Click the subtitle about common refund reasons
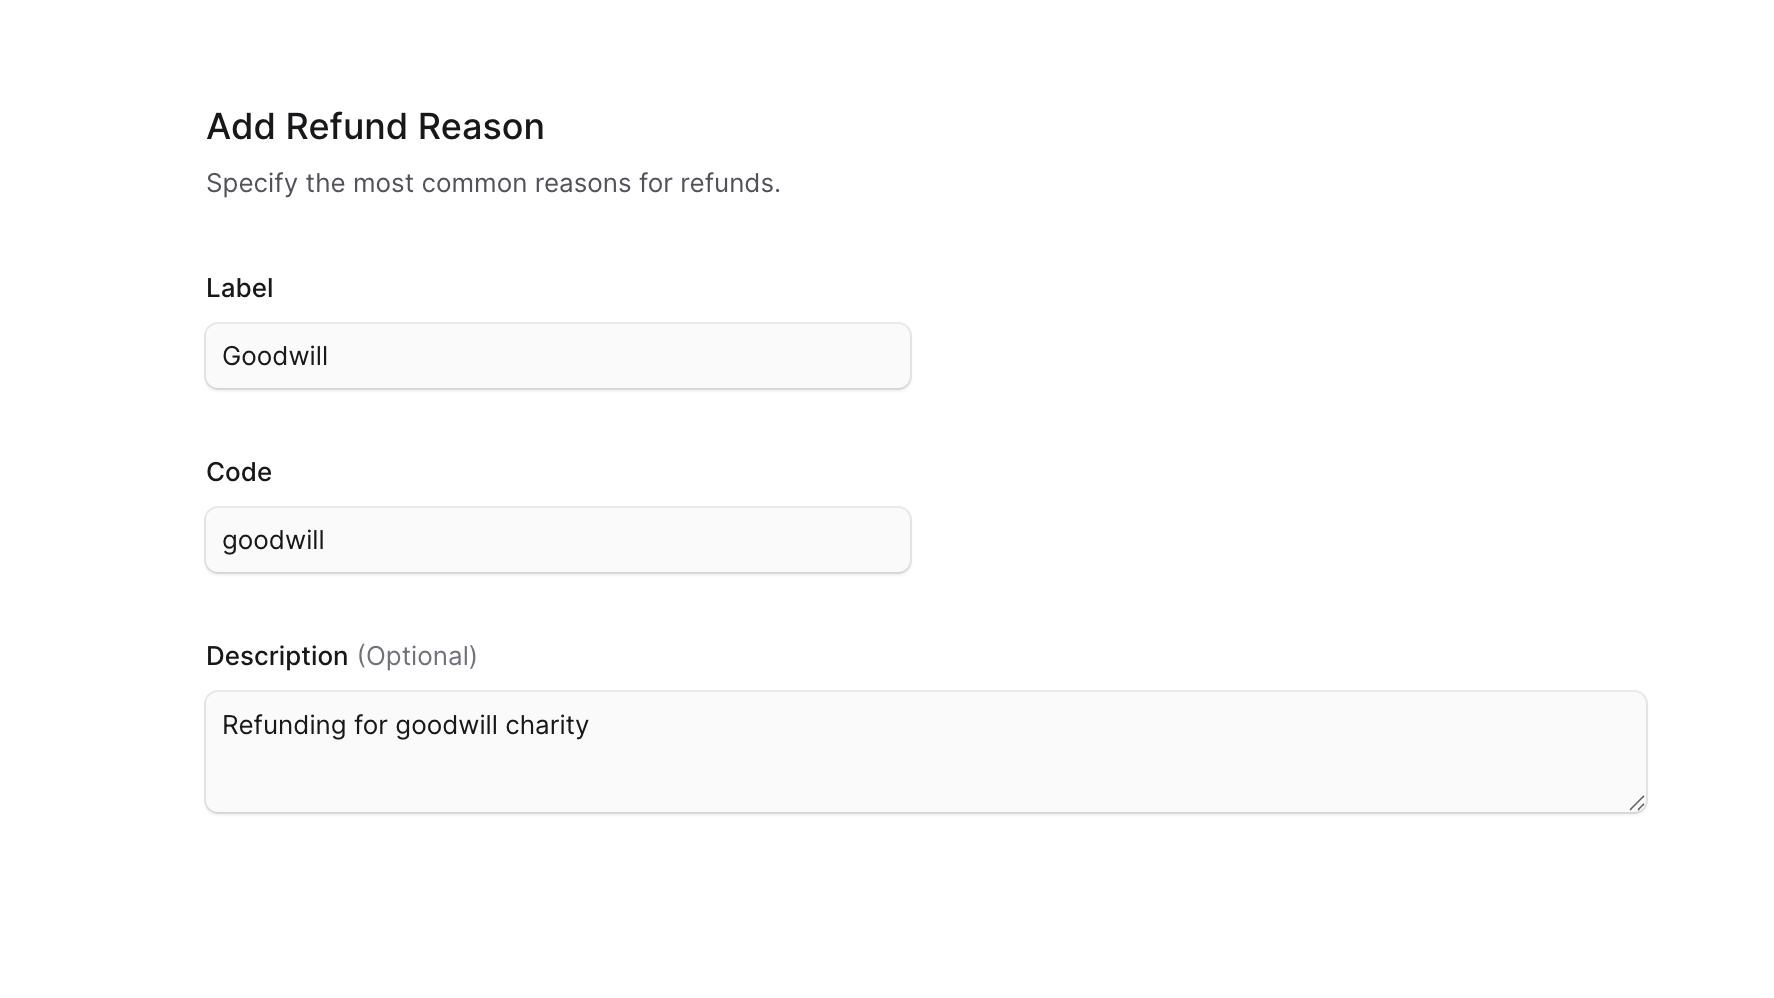 (x=494, y=183)
